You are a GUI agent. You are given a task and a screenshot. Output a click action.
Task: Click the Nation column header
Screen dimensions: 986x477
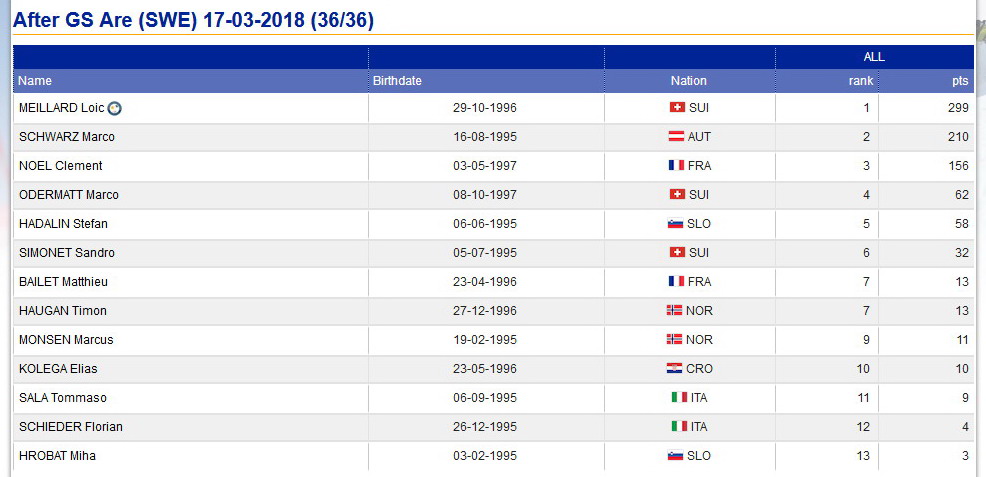pos(689,81)
